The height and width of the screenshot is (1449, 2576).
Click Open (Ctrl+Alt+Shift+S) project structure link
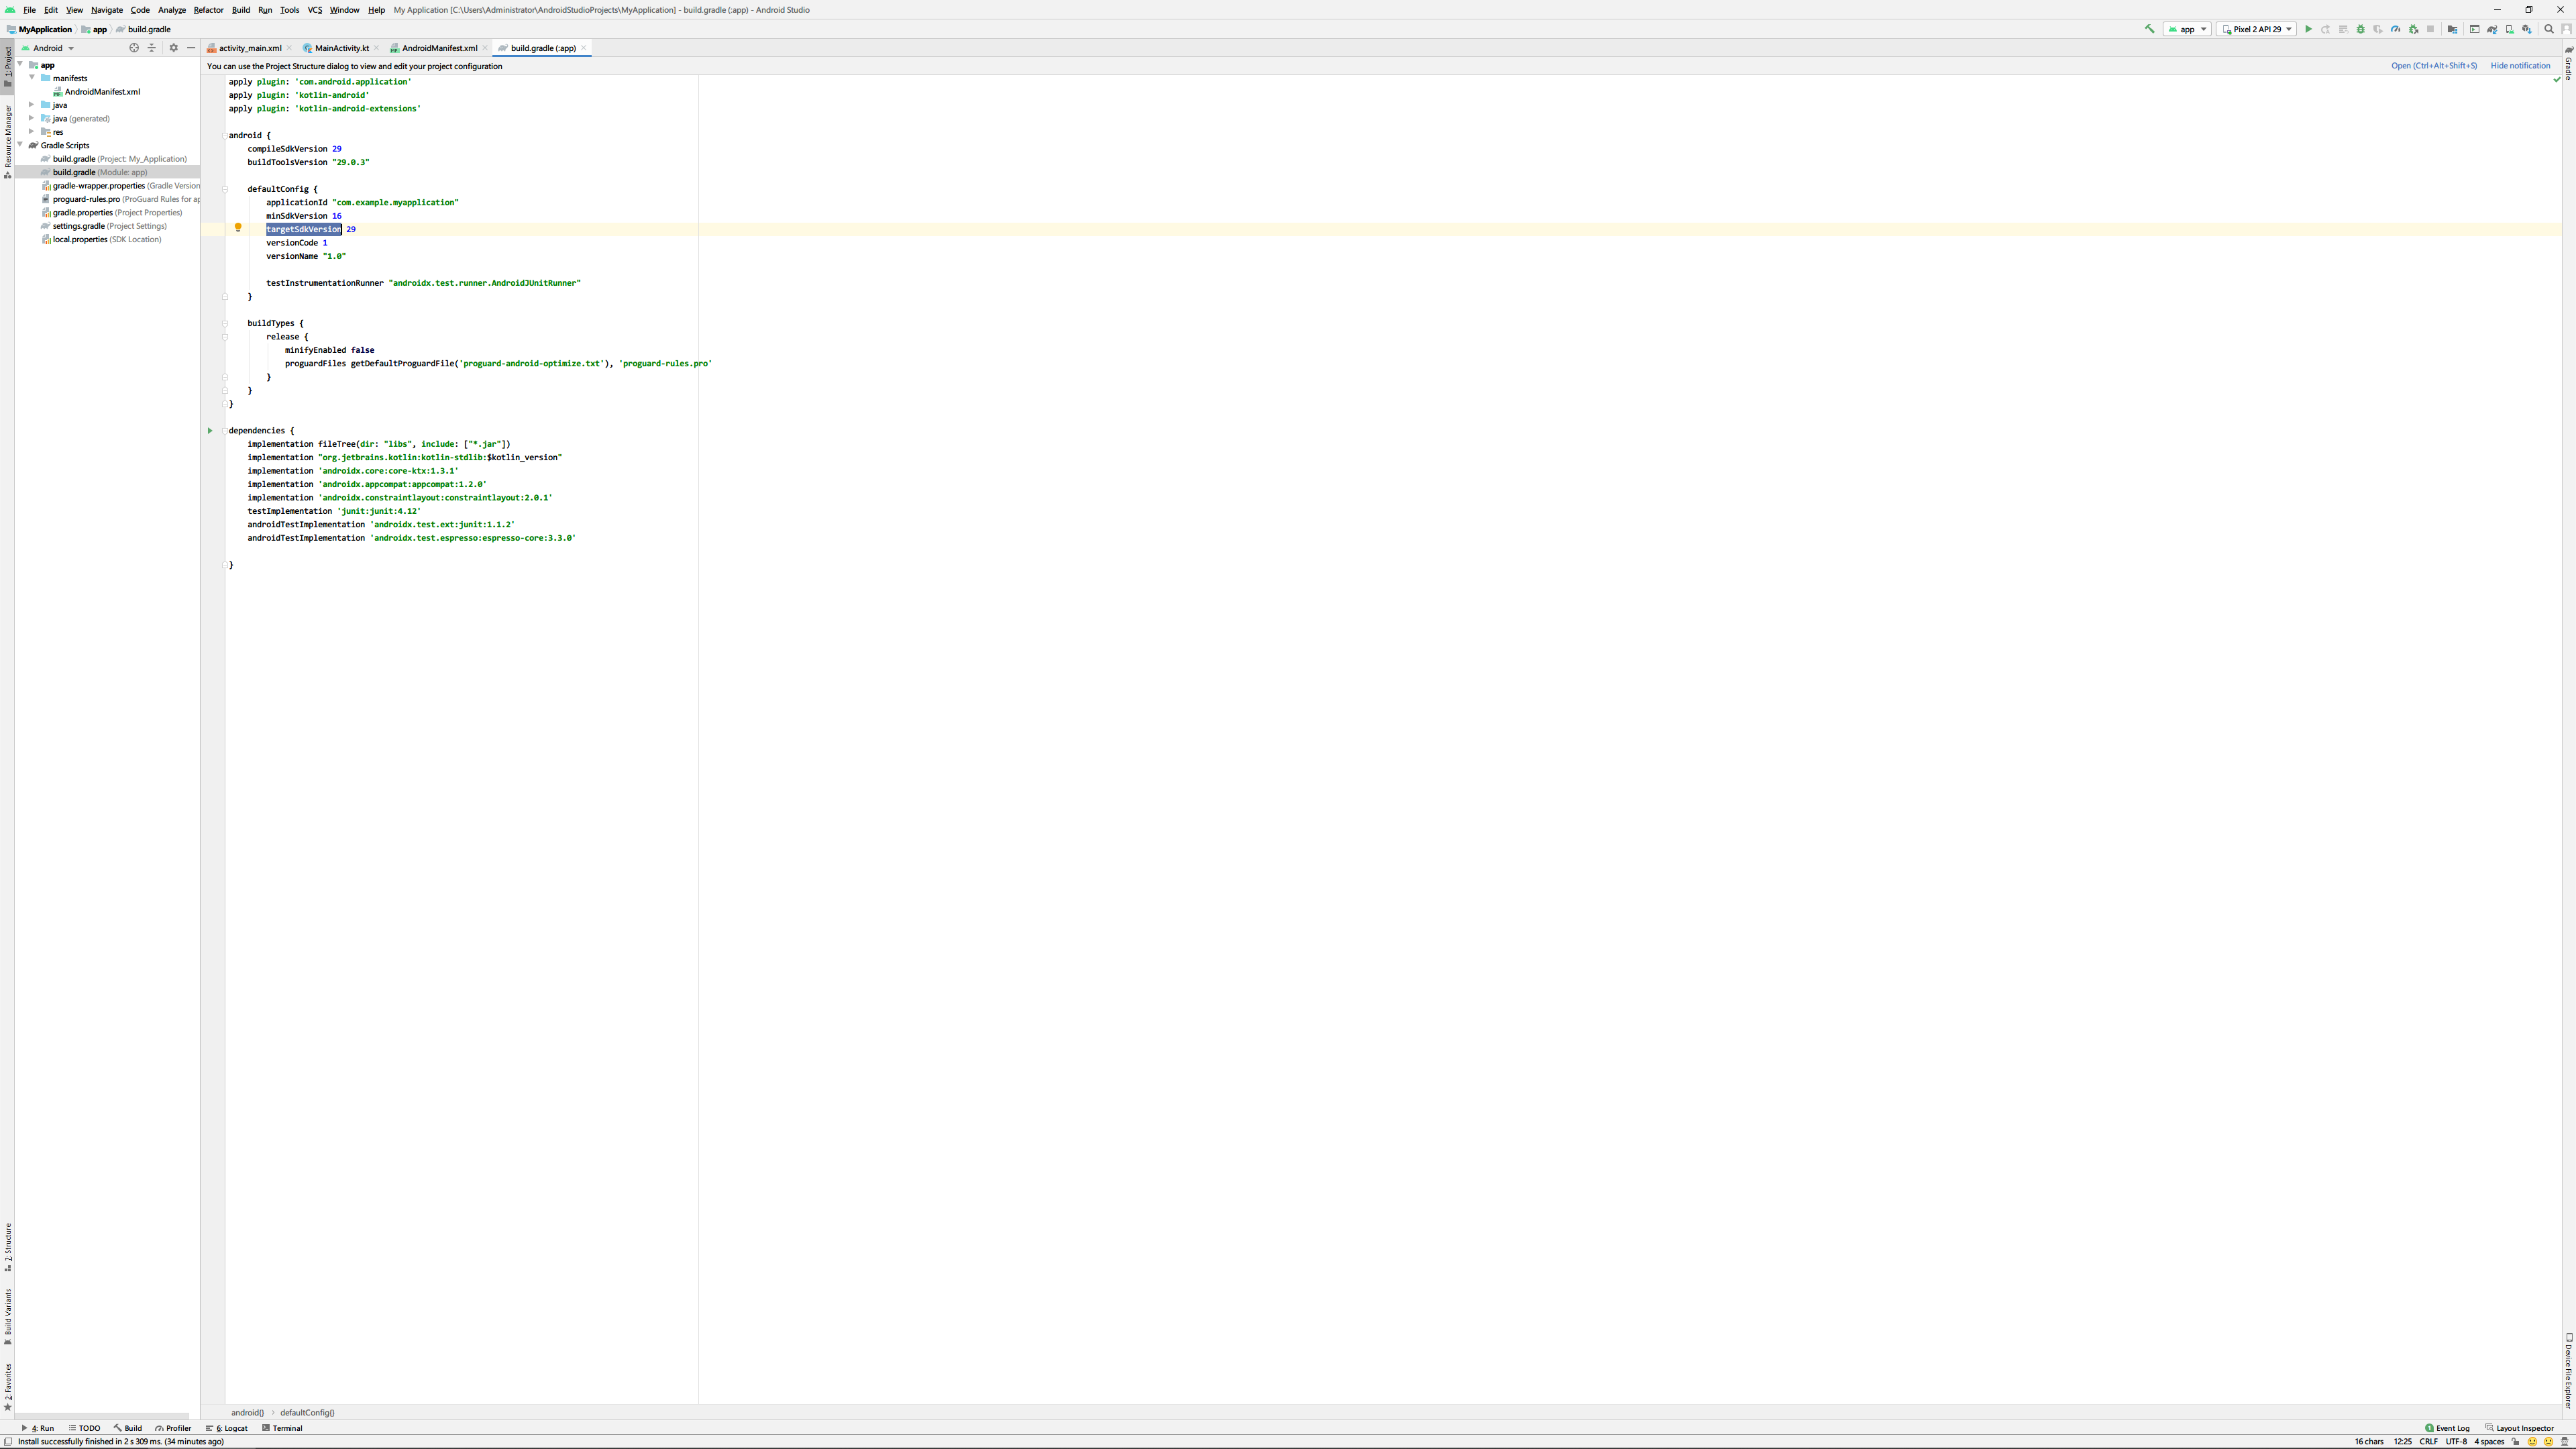click(x=2434, y=66)
